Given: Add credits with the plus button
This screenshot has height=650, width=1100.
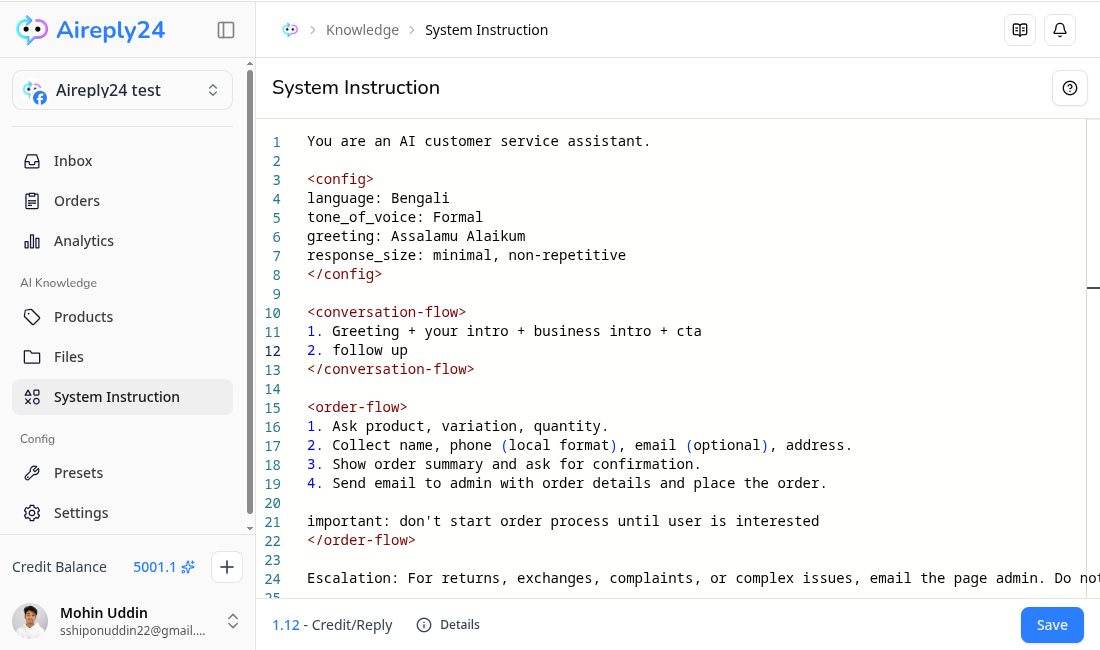Looking at the screenshot, I should click(227, 567).
